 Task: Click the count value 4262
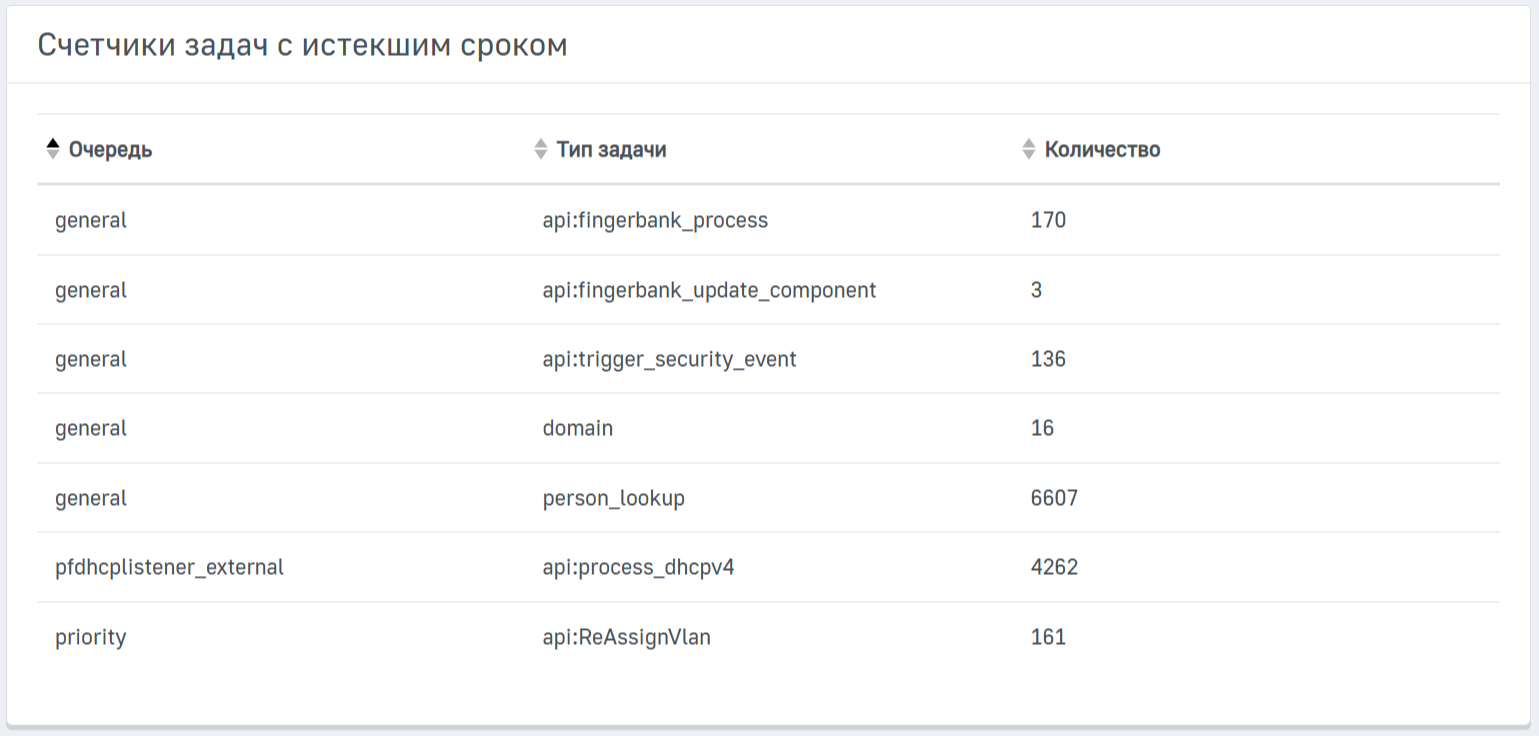pyautogui.click(x=1054, y=568)
